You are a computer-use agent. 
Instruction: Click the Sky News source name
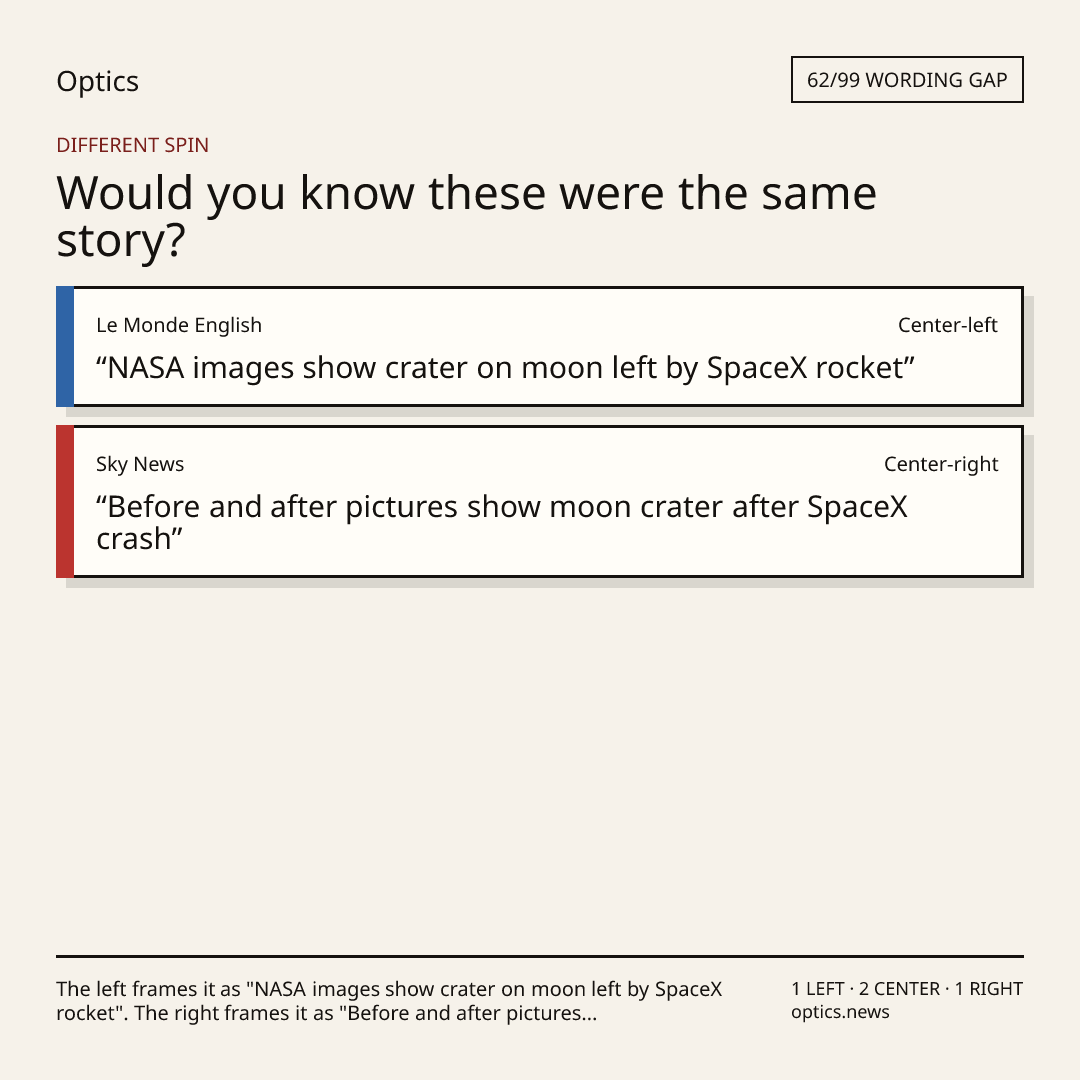click(x=140, y=464)
